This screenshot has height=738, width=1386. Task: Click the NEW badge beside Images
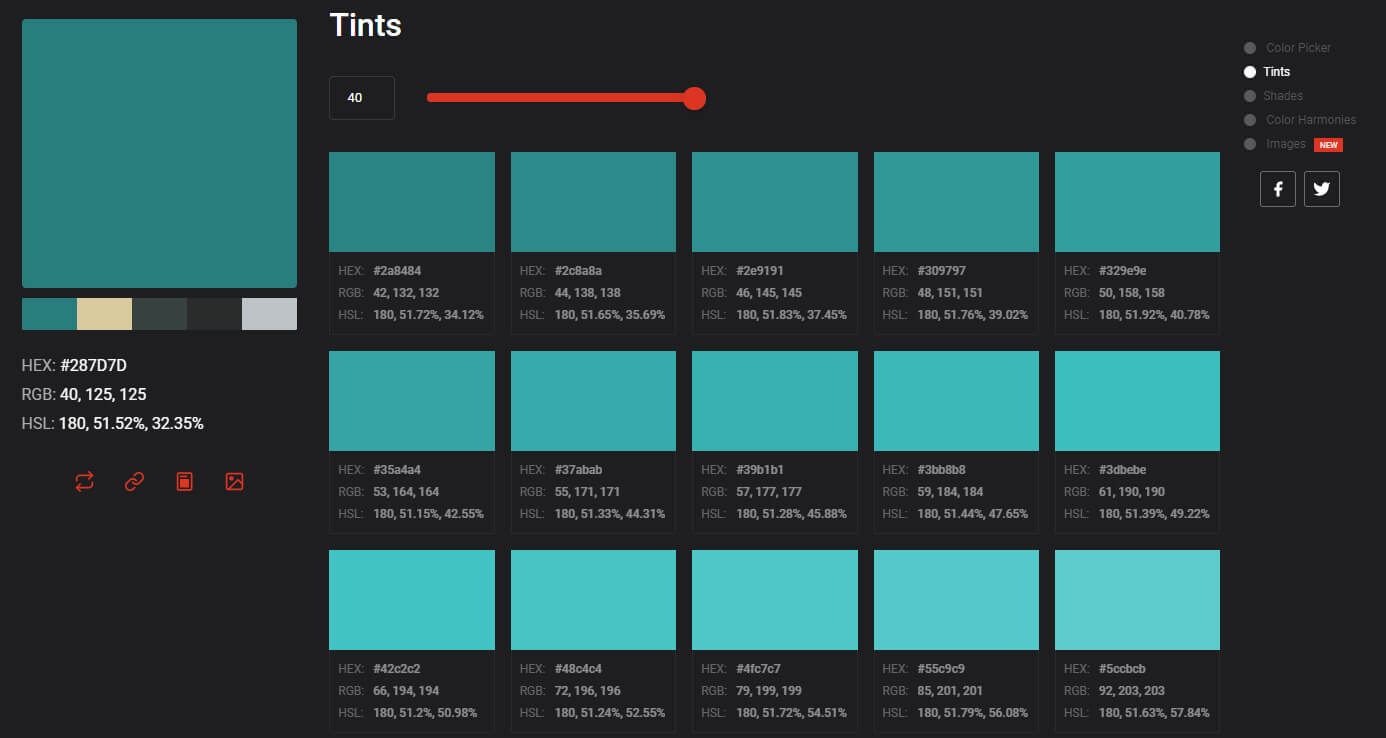pos(1328,144)
